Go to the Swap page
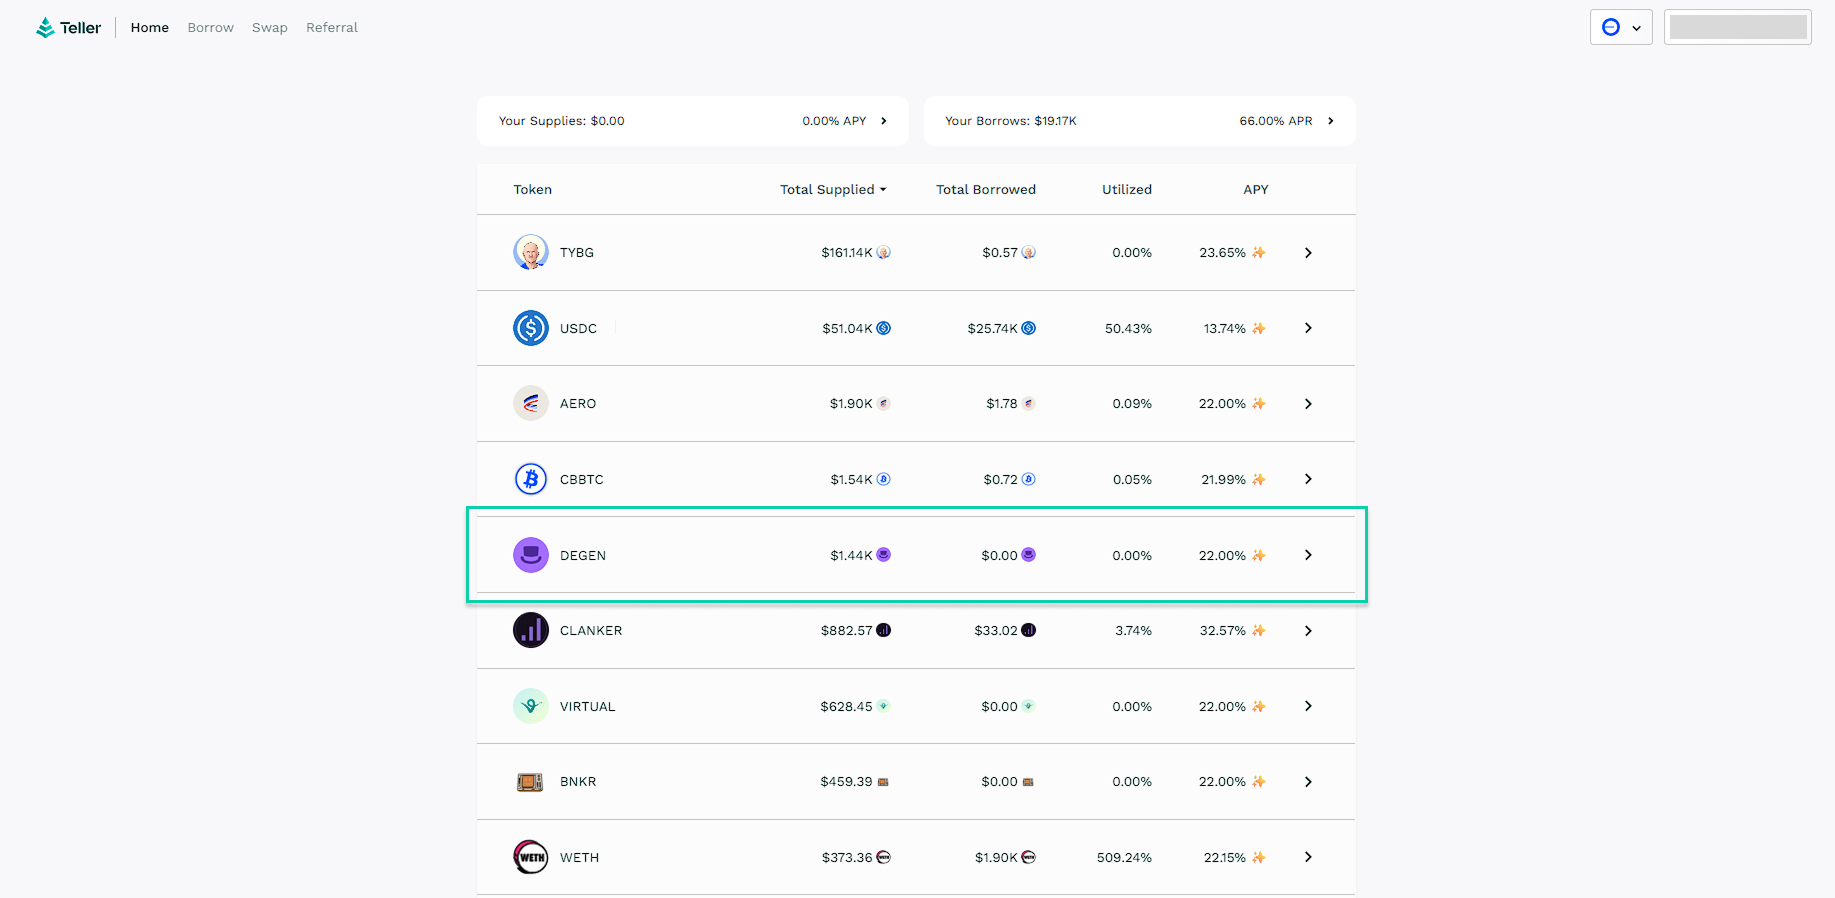 point(269,28)
